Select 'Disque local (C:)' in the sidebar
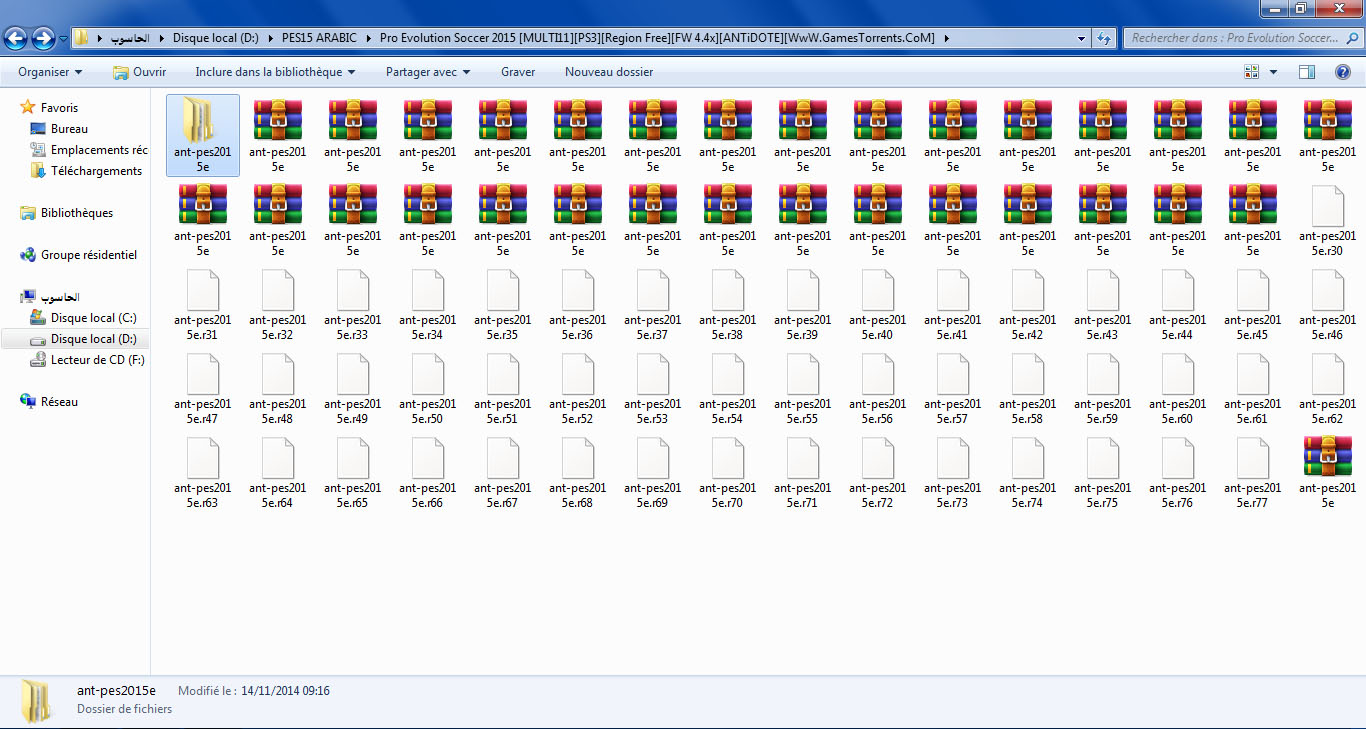1366x729 pixels. point(93,318)
